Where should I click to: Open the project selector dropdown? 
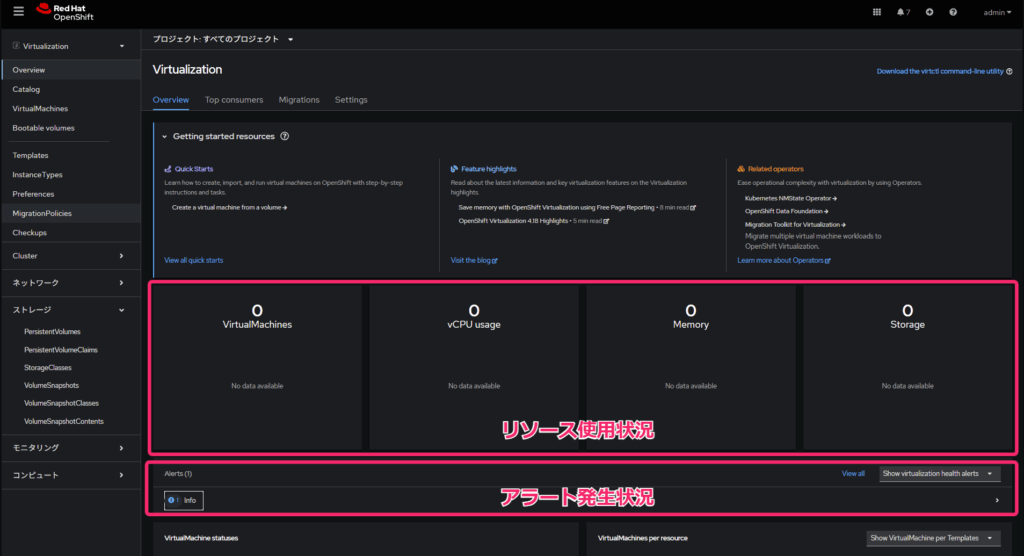click(223, 39)
